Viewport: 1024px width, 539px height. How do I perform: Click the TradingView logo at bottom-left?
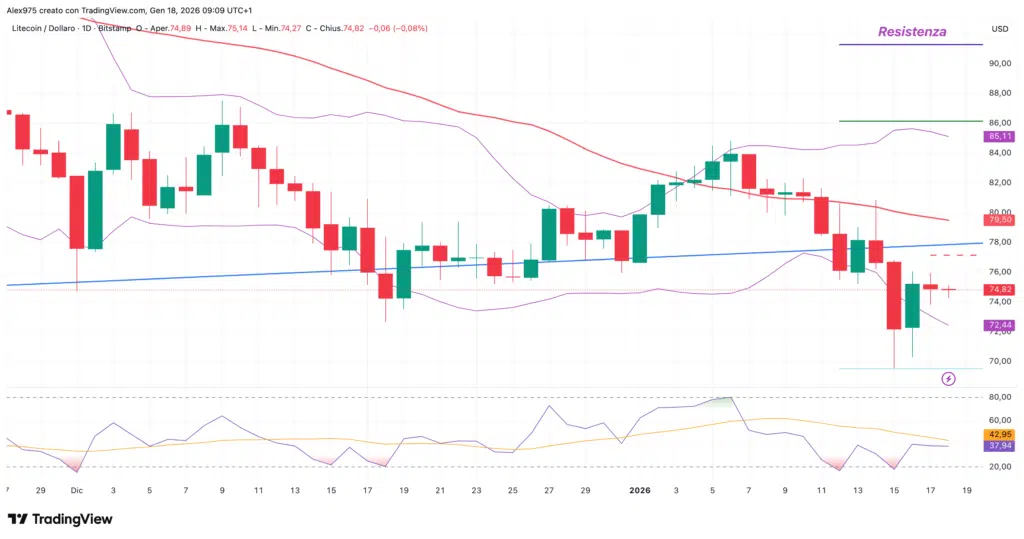tap(59, 519)
